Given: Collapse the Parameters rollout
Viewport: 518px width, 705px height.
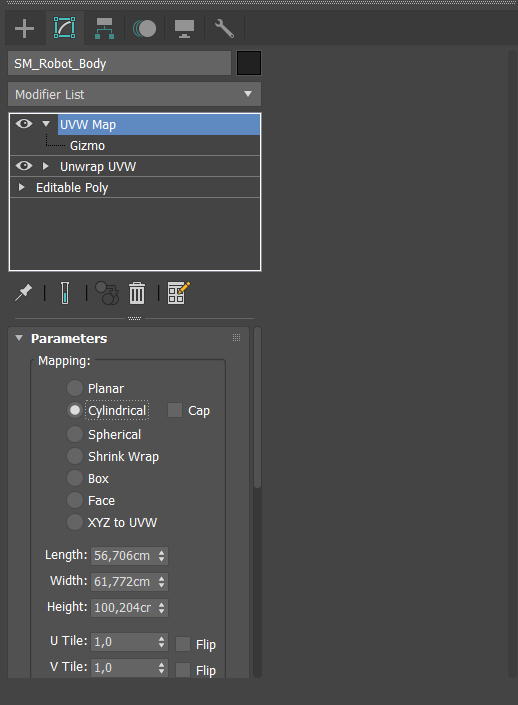Looking at the screenshot, I should [19, 338].
